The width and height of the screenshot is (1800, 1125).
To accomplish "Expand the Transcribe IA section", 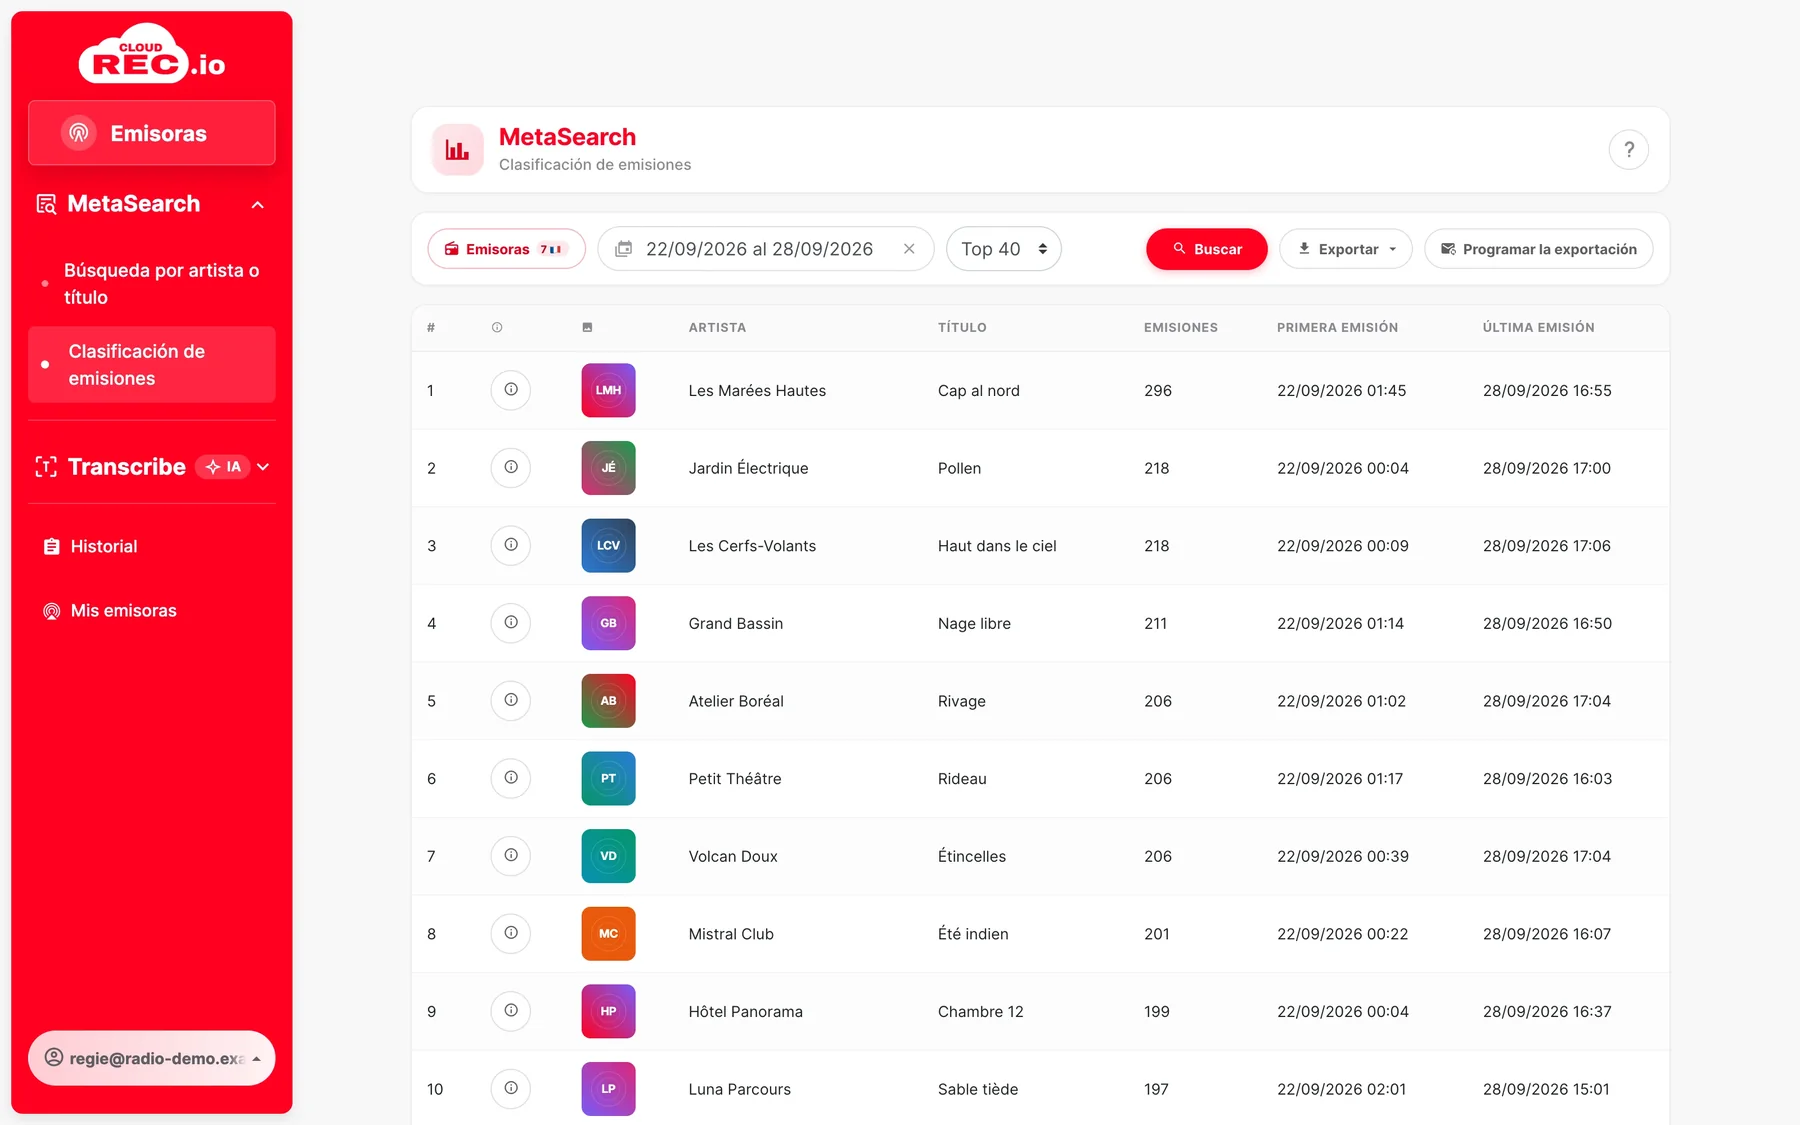I will [x=263, y=467].
